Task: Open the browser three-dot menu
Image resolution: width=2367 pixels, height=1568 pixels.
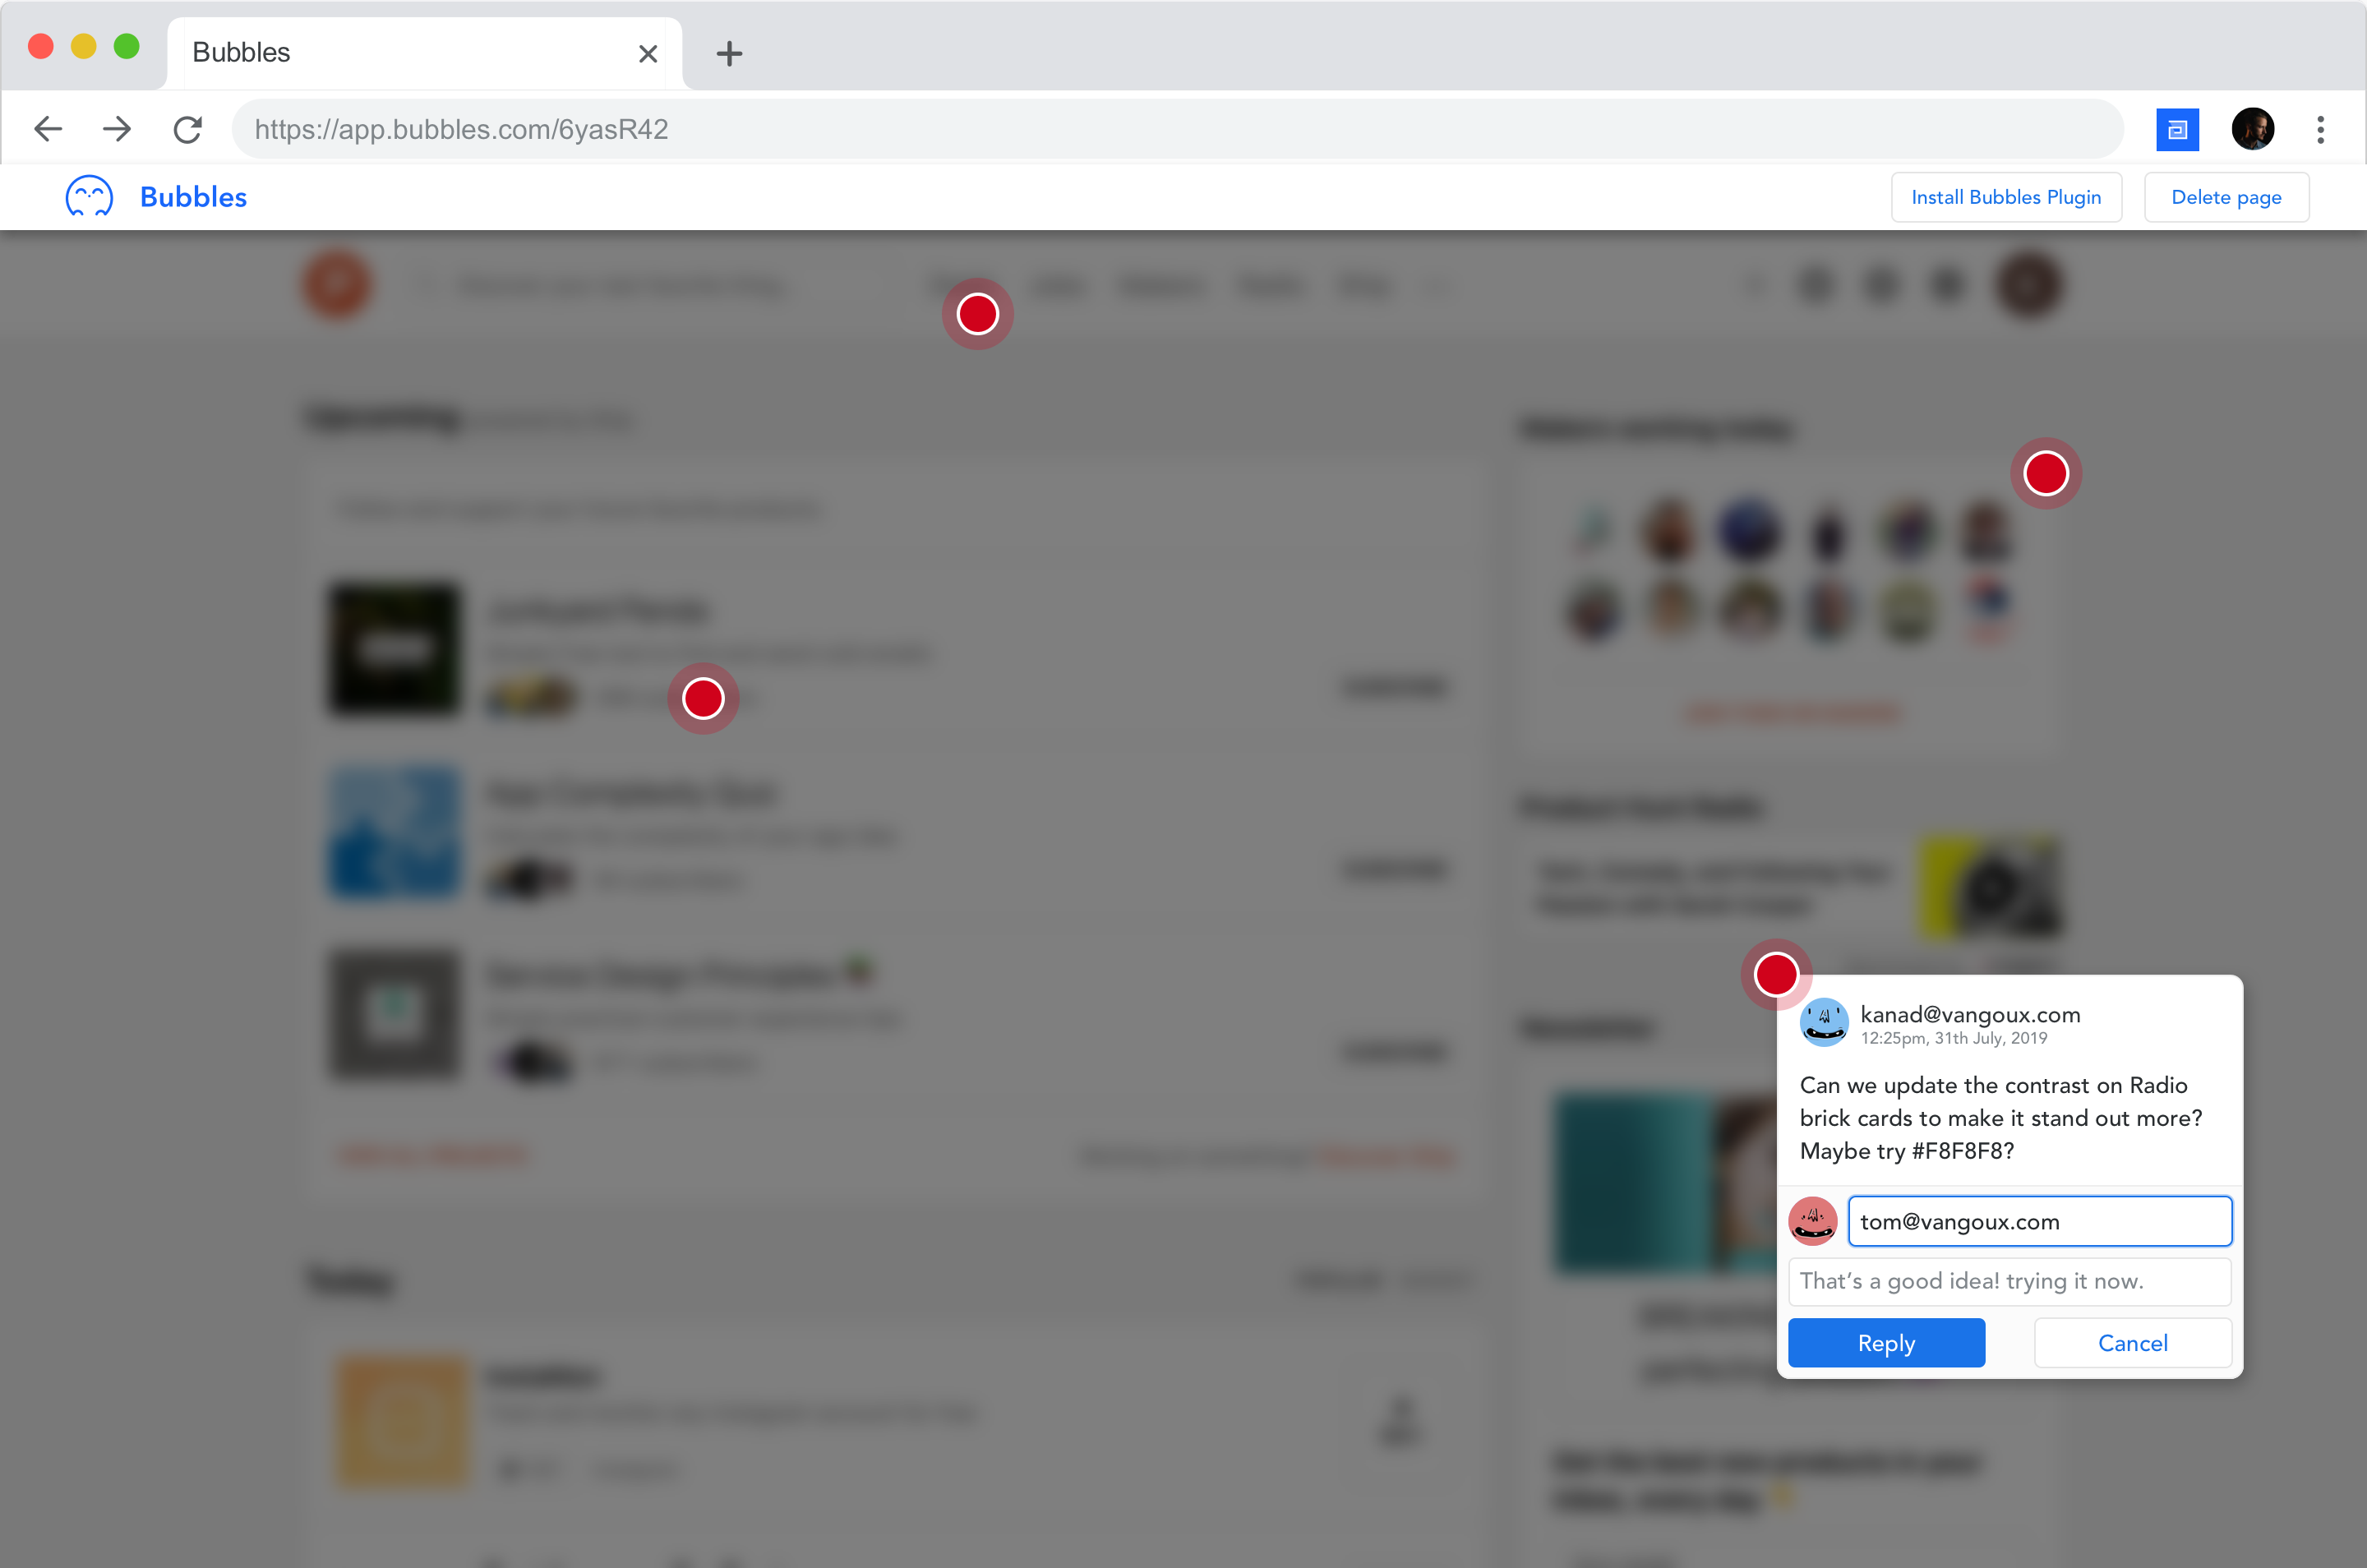Action: 2321,130
